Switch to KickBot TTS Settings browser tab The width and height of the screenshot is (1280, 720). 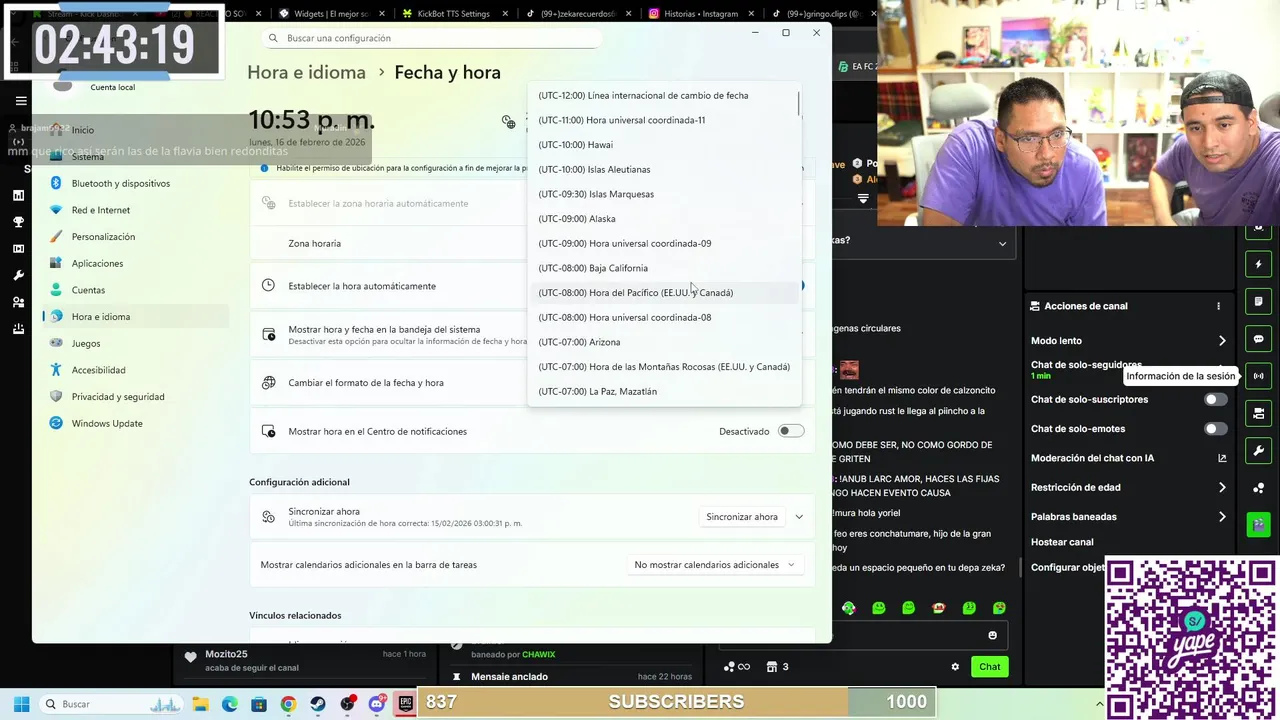tap(454, 14)
